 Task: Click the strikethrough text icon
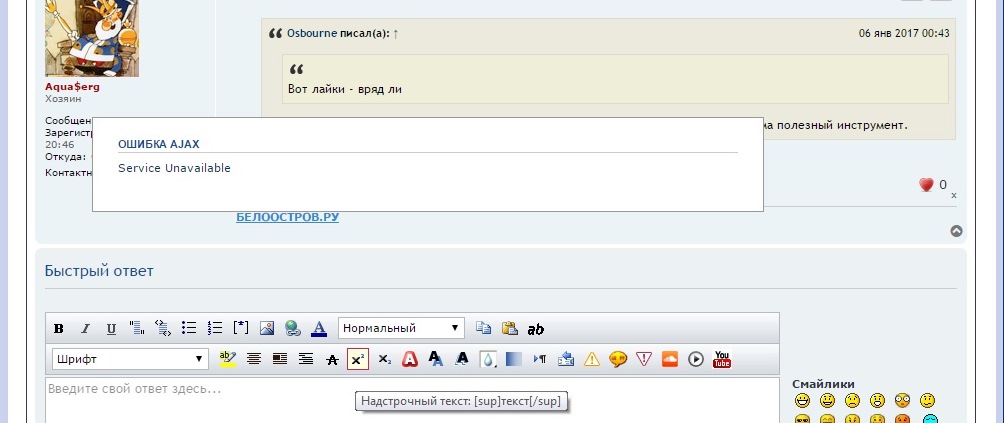click(332, 359)
